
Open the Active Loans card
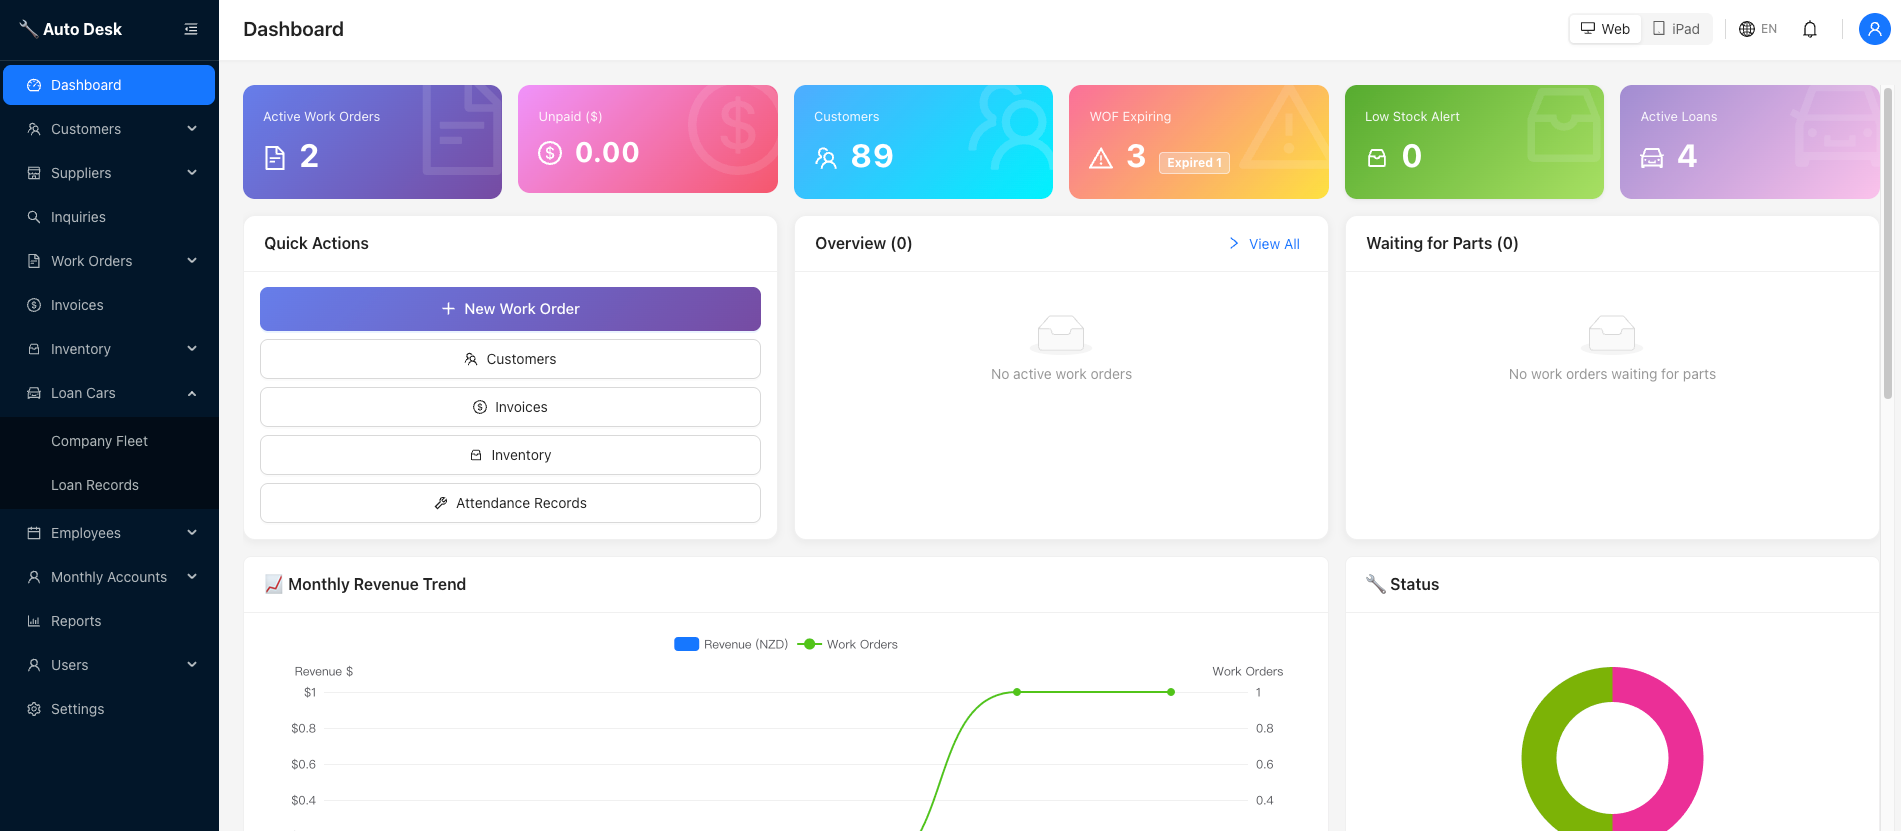[1749, 142]
